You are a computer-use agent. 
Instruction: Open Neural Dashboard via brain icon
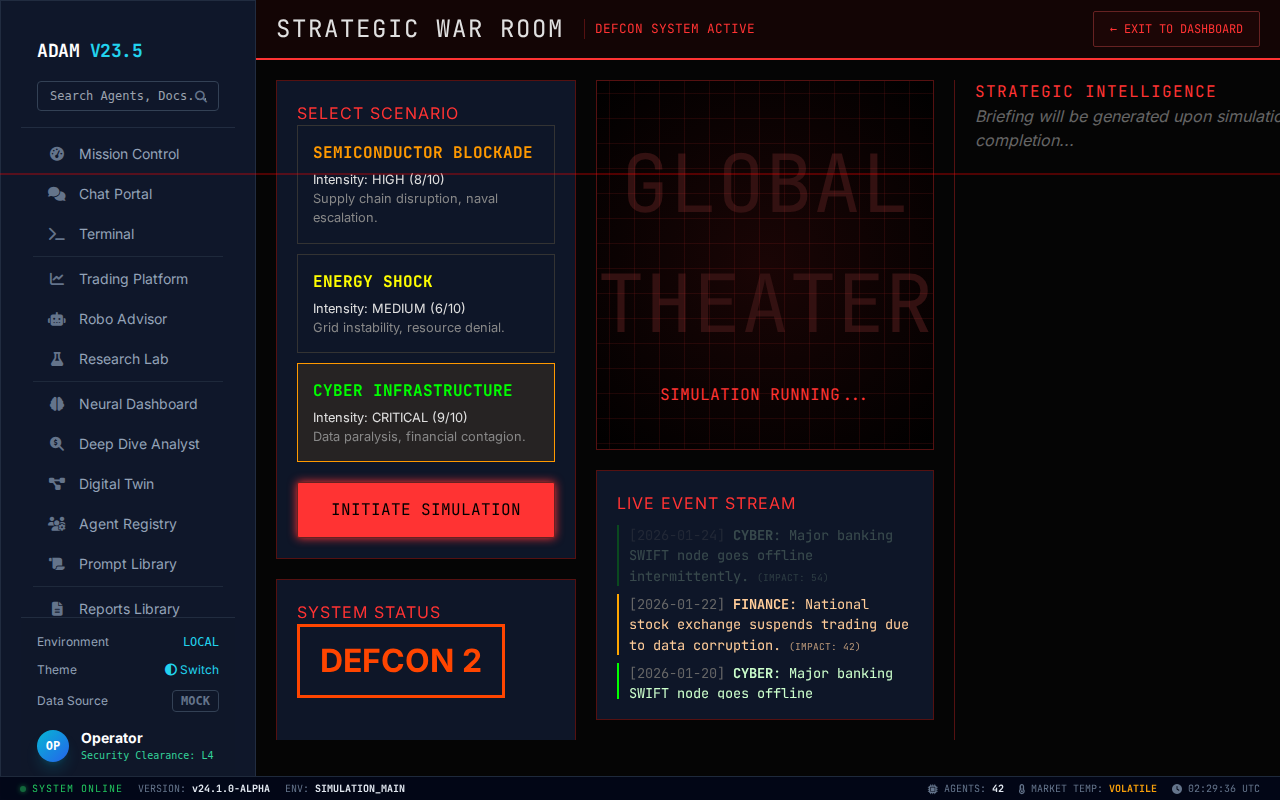tap(57, 404)
